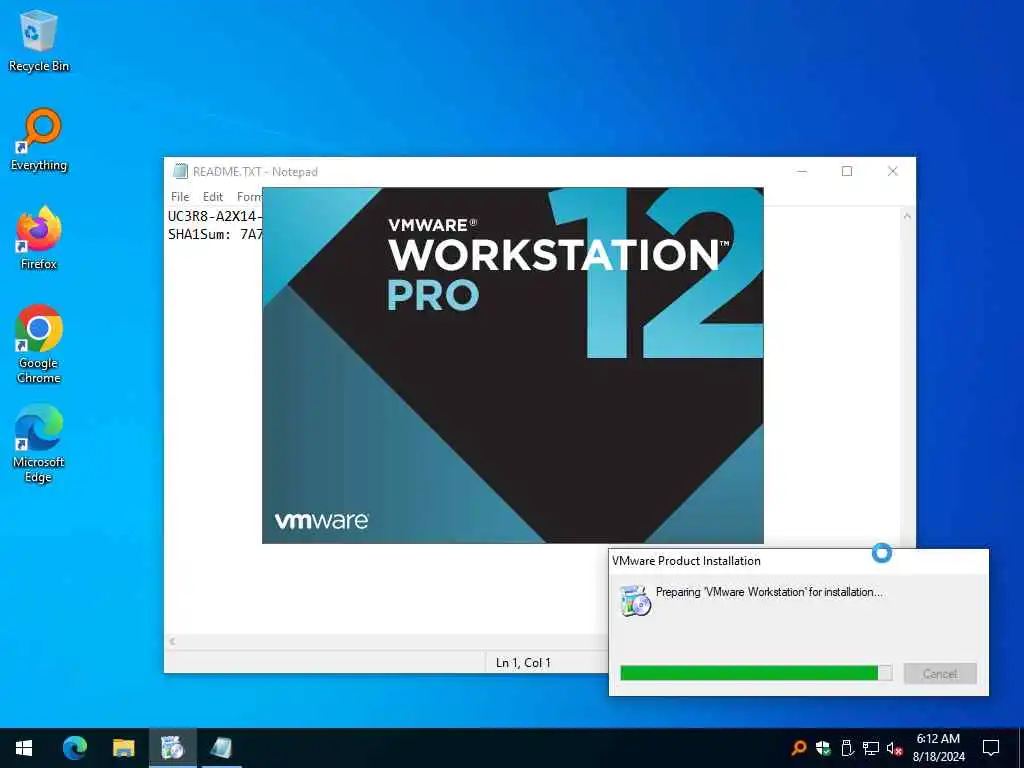The height and width of the screenshot is (768, 1024).
Task: Select the Notepad taskbar icon
Action: pos(221,748)
